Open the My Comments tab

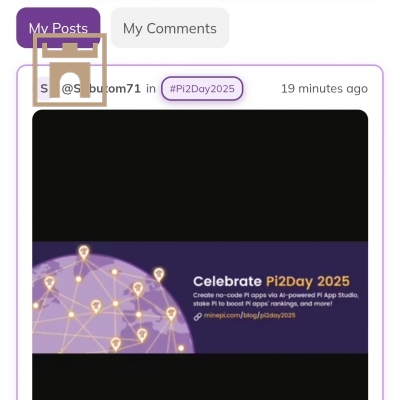point(170,28)
